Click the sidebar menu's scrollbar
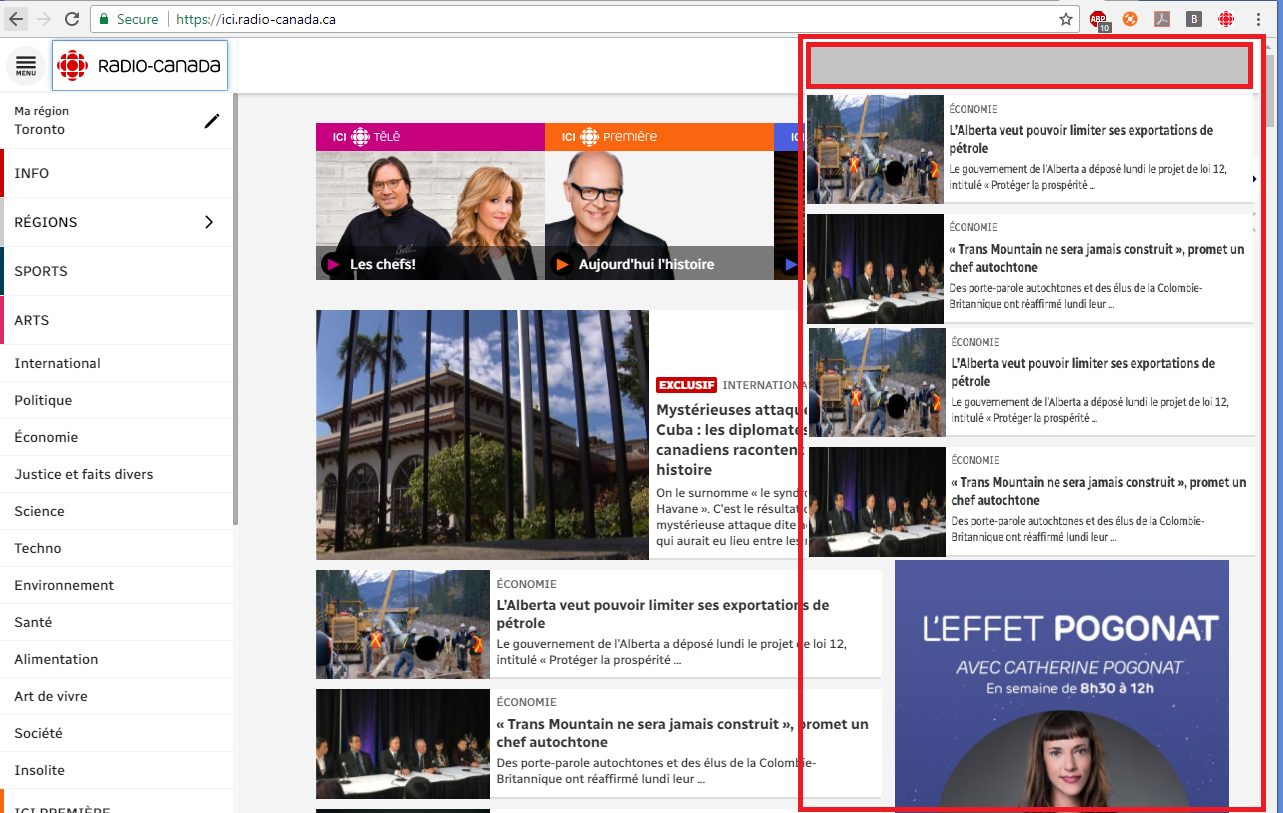This screenshot has width=1283, height=813. (x=235, y=310)
